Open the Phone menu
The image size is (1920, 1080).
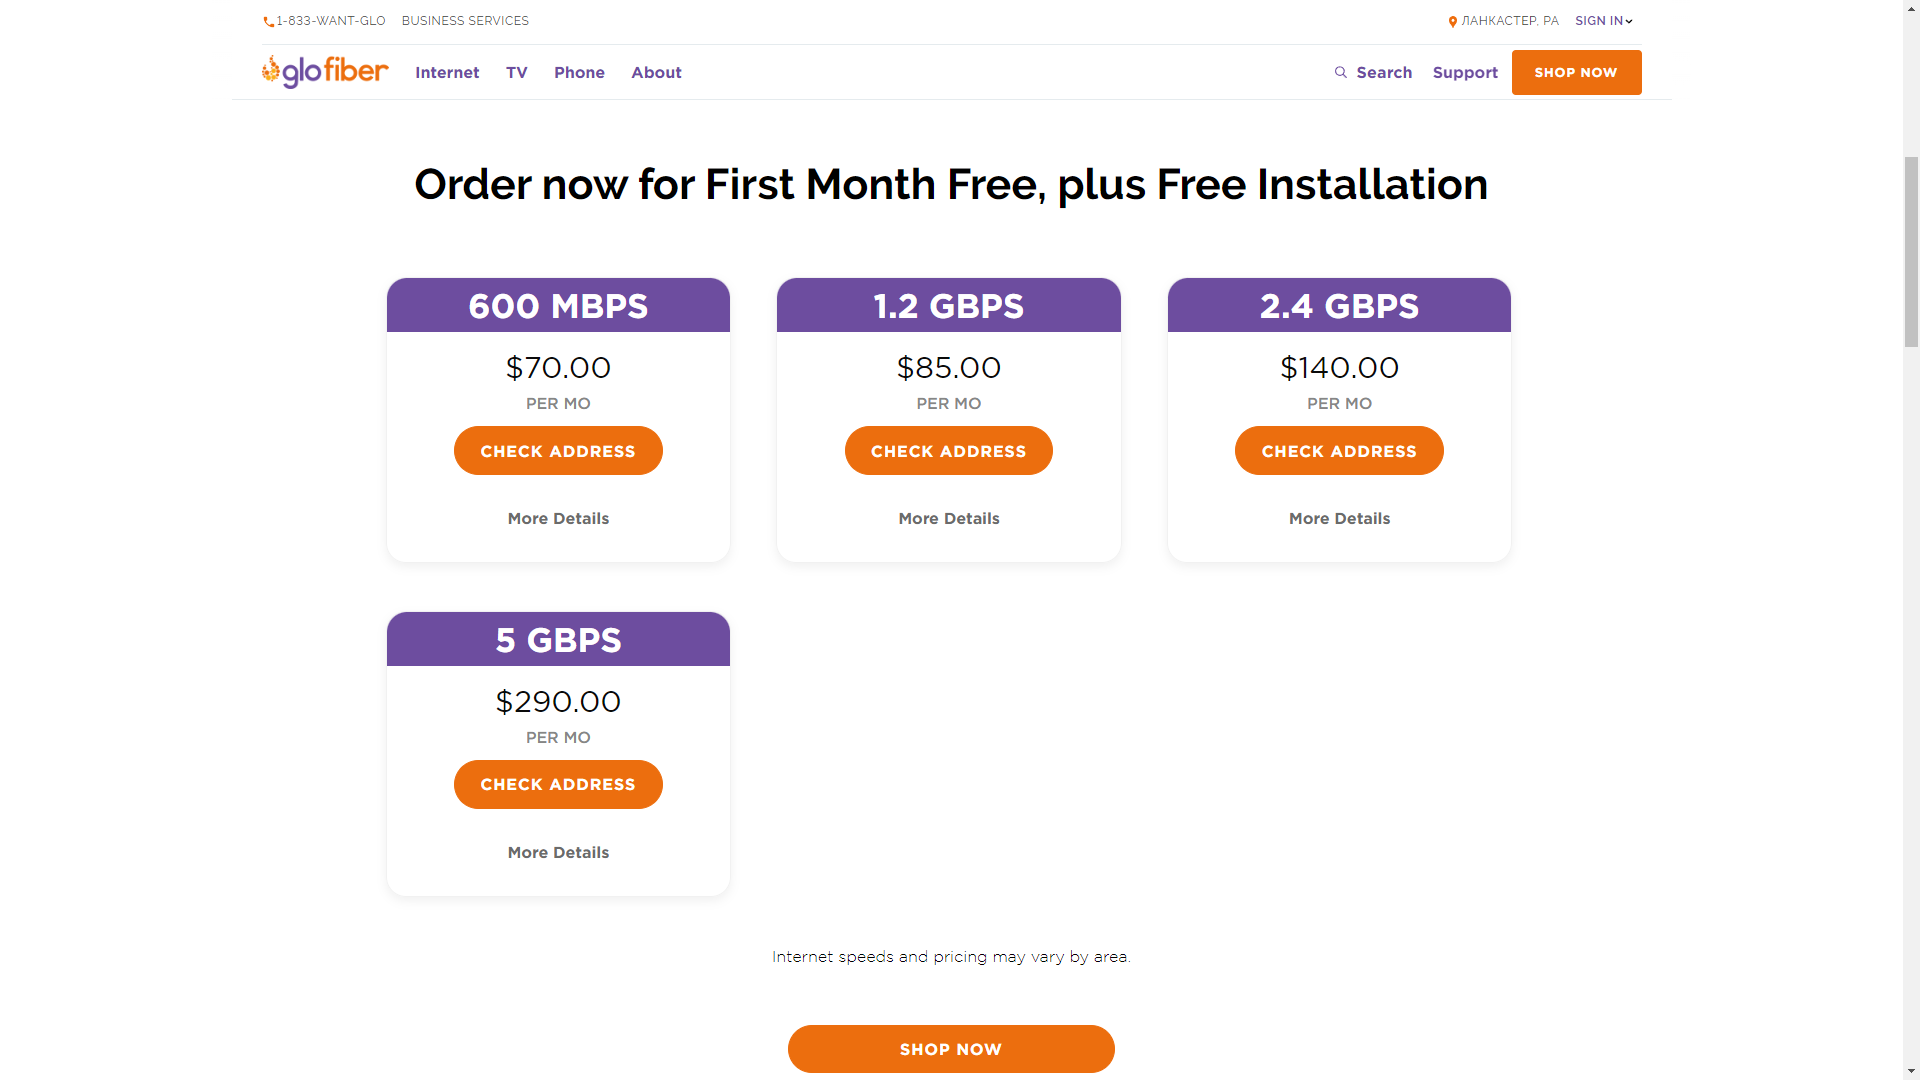(579, 73)
